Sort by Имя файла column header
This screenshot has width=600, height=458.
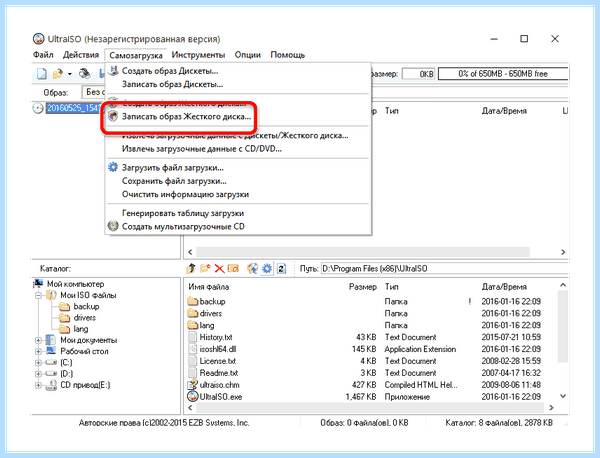(x=209, y=287)
